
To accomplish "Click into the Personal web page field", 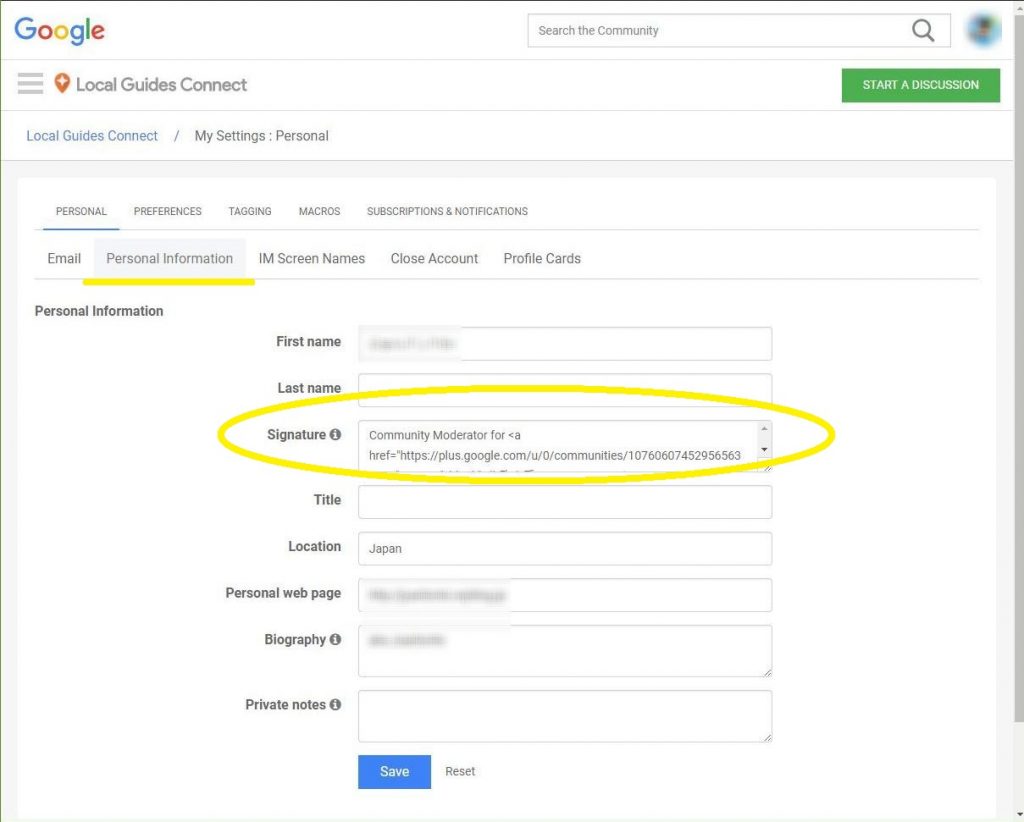I will pos(565,595).
